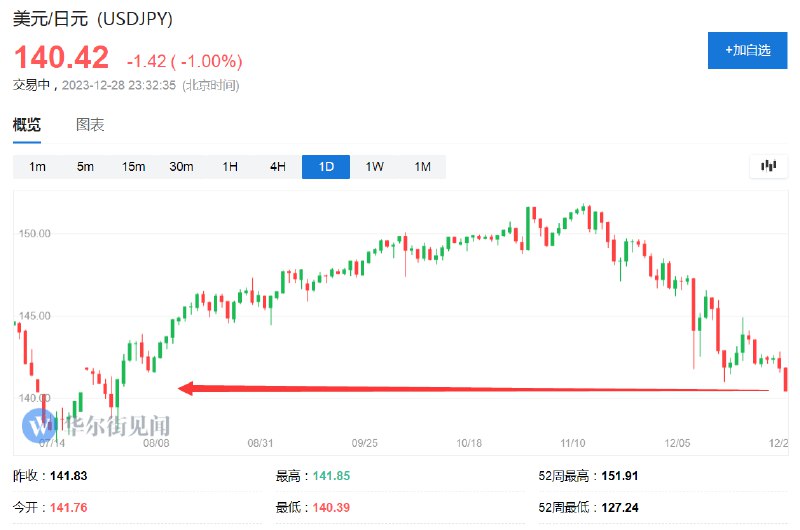Choose the 1H timeframe
Screen dimensions: 800x530
(x=230, y=167)
